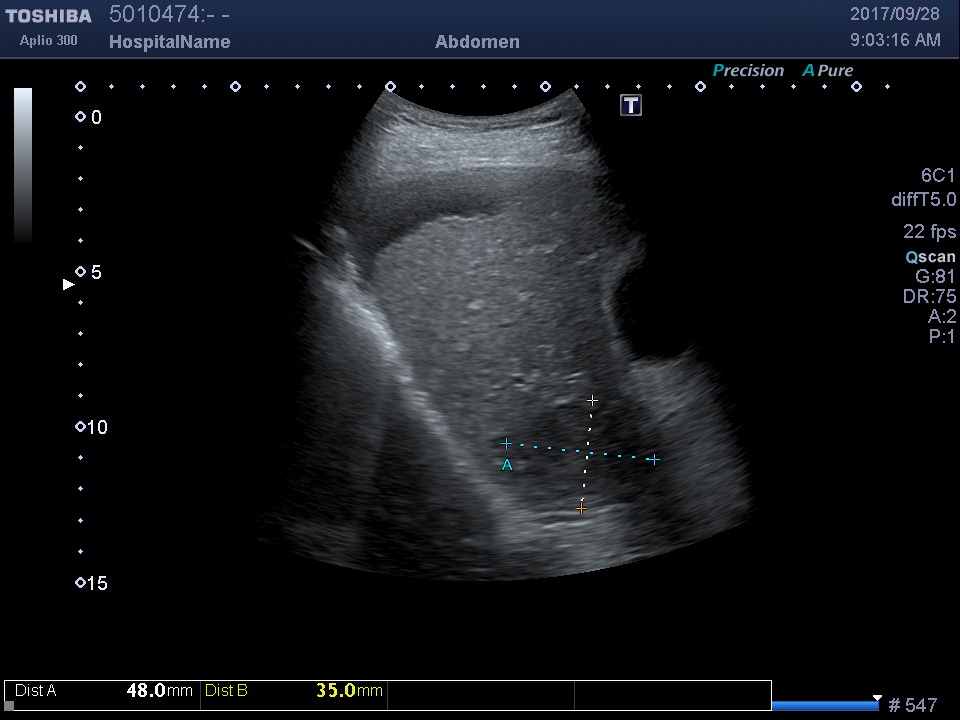Toggle the APure imaging indicator
The width and height of the screenshot is (960, 720).
click(x=827, y=71)
